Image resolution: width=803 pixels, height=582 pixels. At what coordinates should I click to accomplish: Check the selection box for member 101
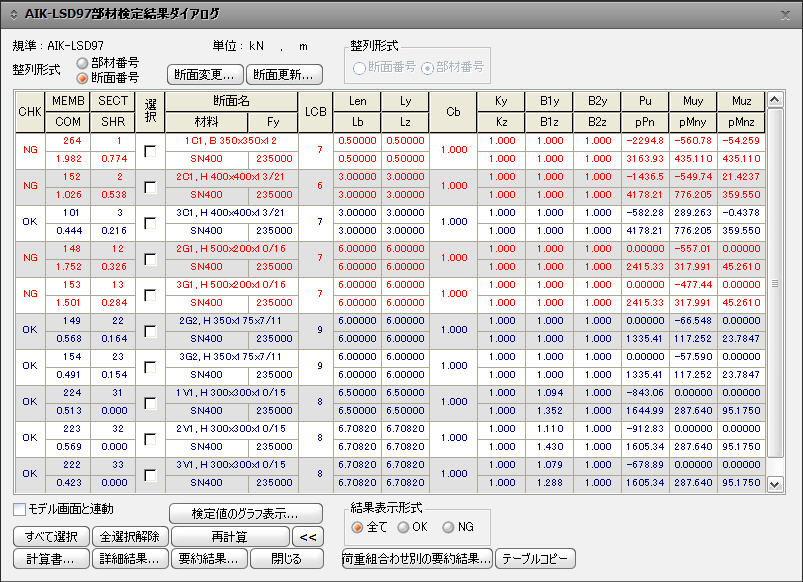150,223
